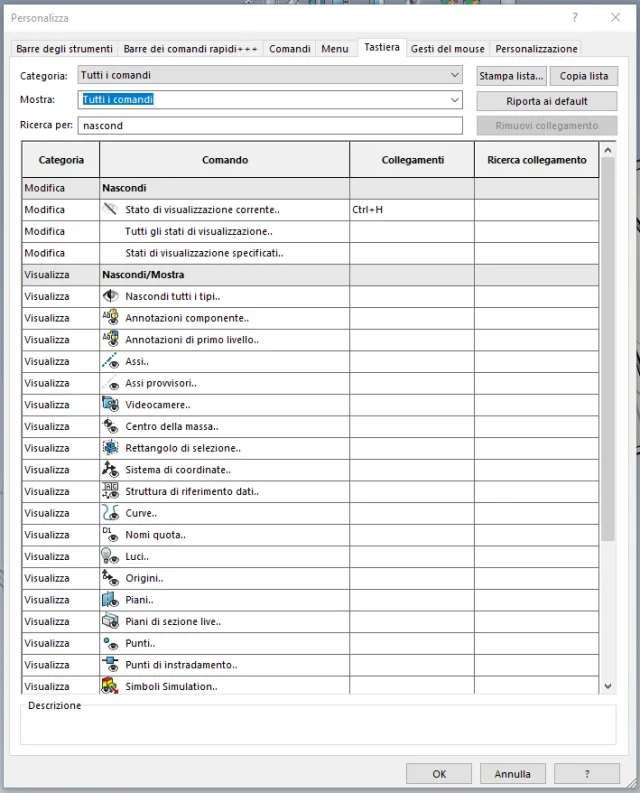Click the Punti di instradamento icon

(110, 664)
